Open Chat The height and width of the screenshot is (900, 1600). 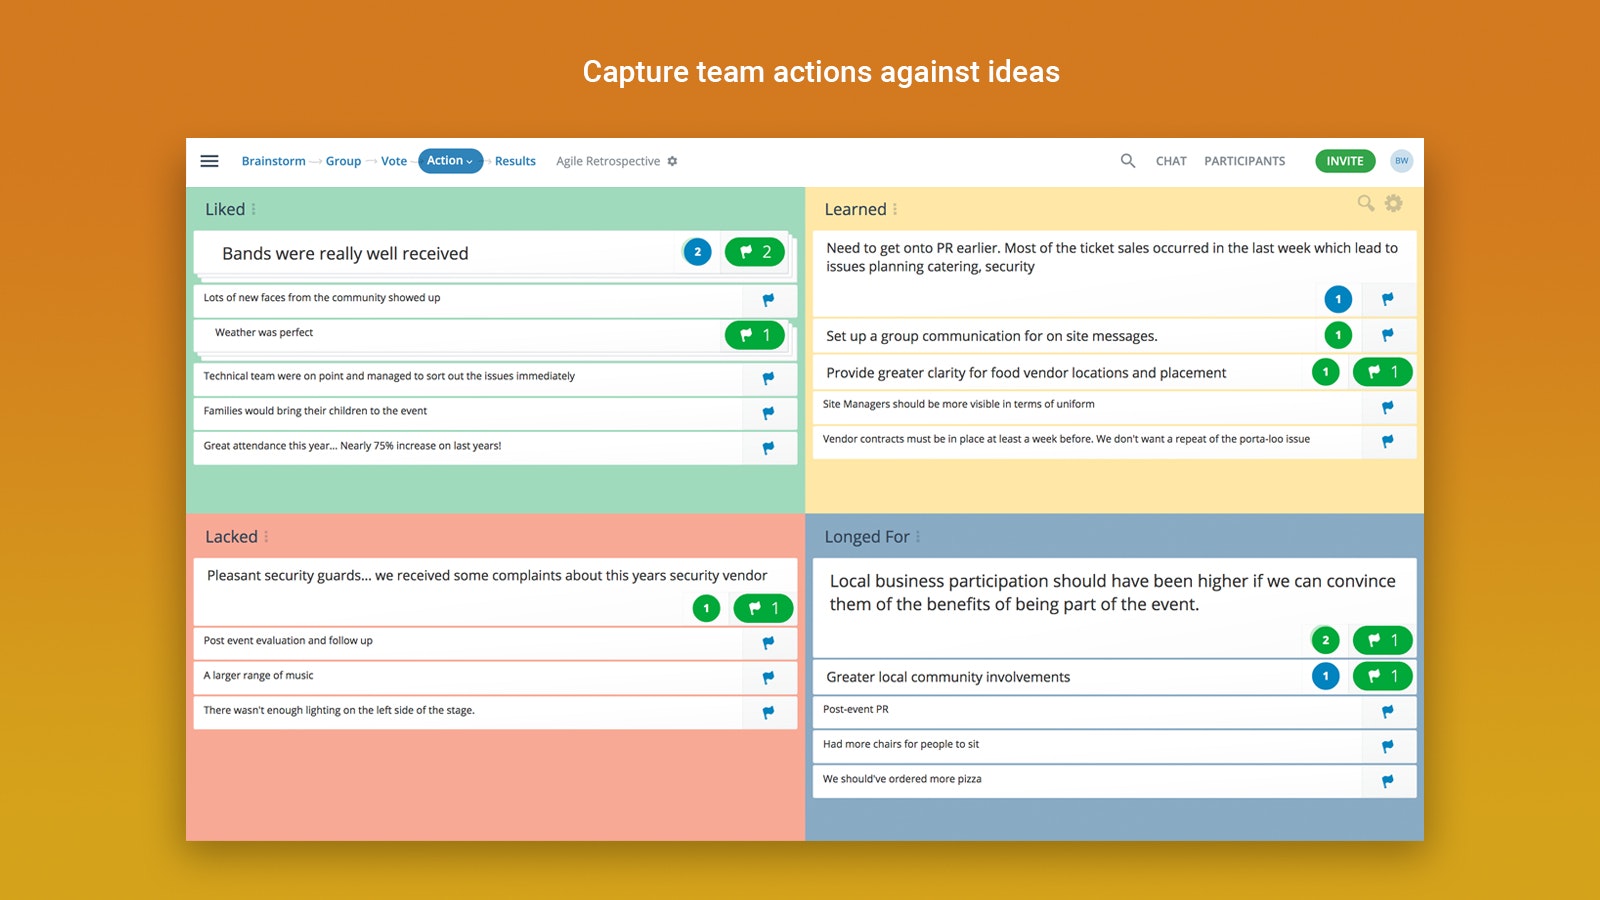pyautogui.click(x=1170, y=160)
